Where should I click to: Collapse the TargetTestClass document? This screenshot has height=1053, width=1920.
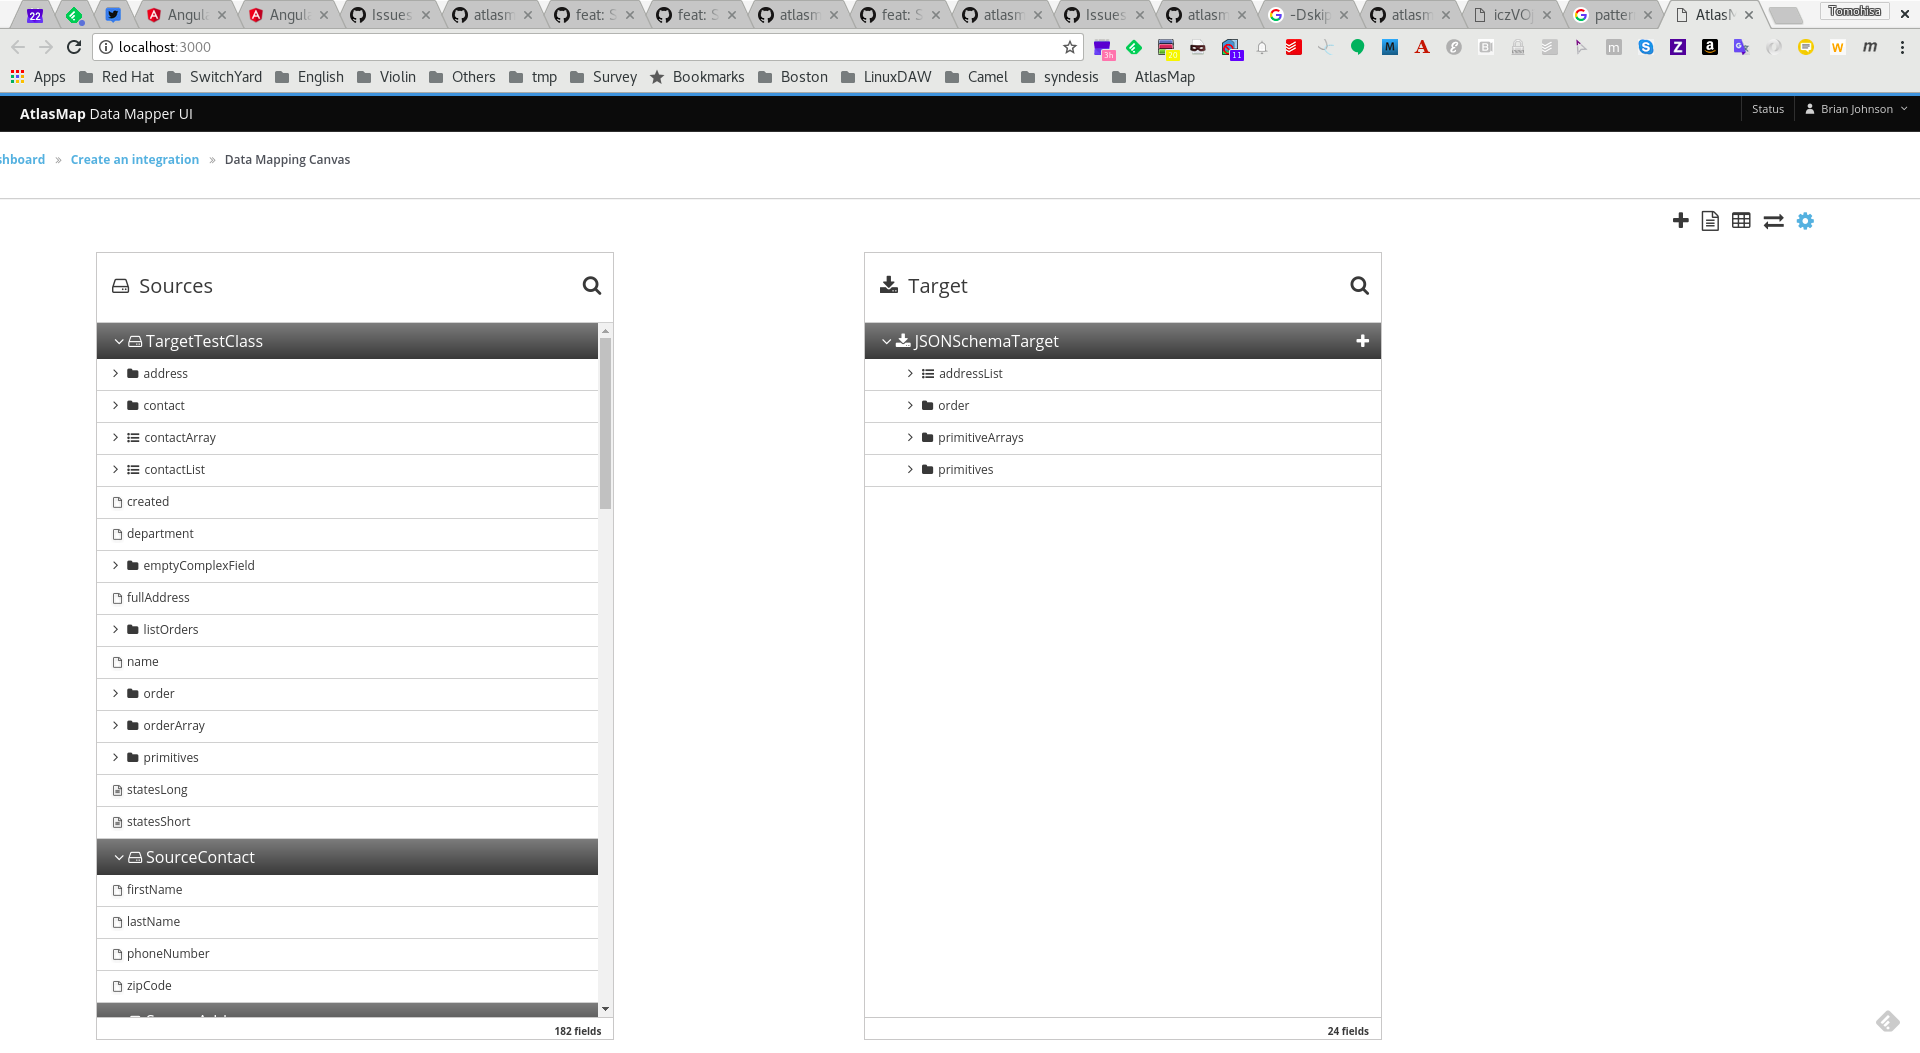(x=119, y=342)
